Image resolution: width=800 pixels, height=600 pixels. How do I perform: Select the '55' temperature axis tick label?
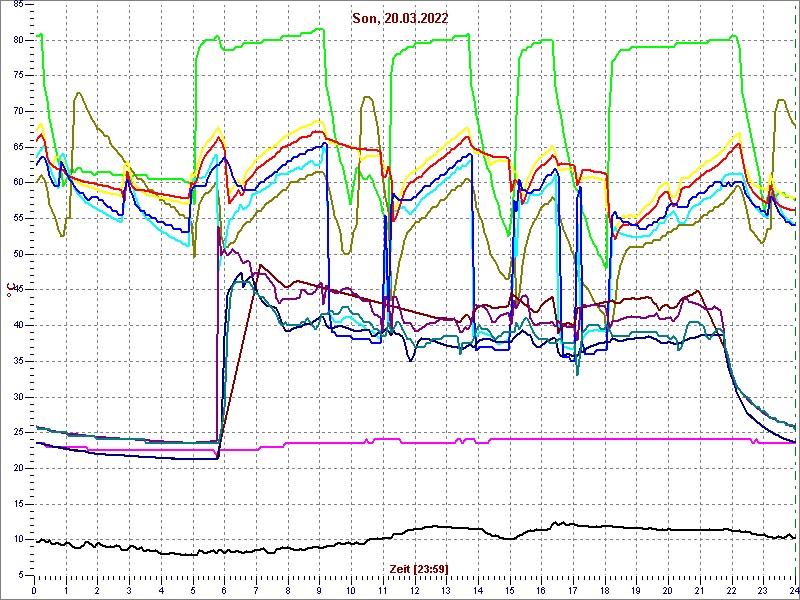click(x=17, y=219)
